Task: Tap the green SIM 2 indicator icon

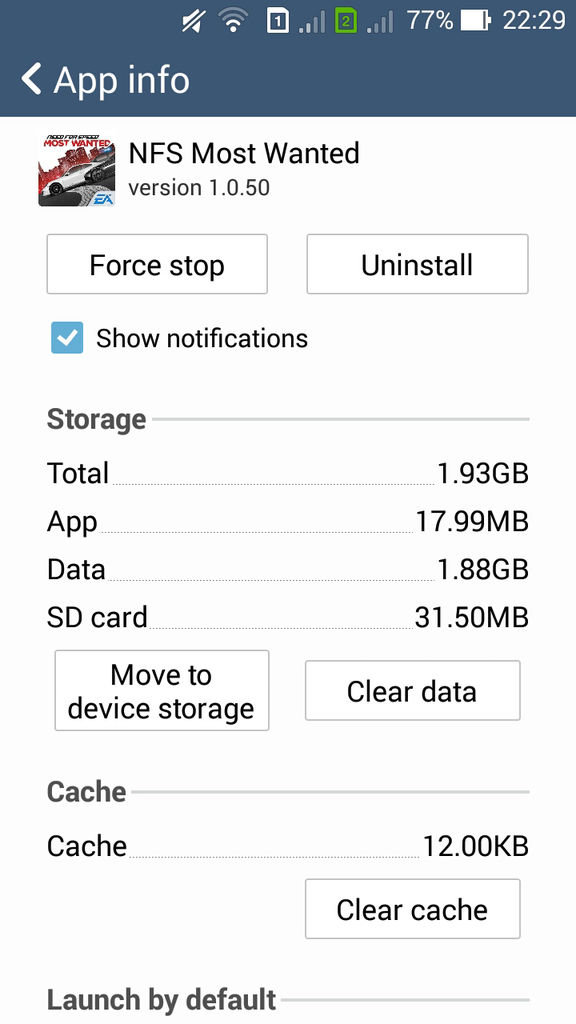Action: pos(345,22)
